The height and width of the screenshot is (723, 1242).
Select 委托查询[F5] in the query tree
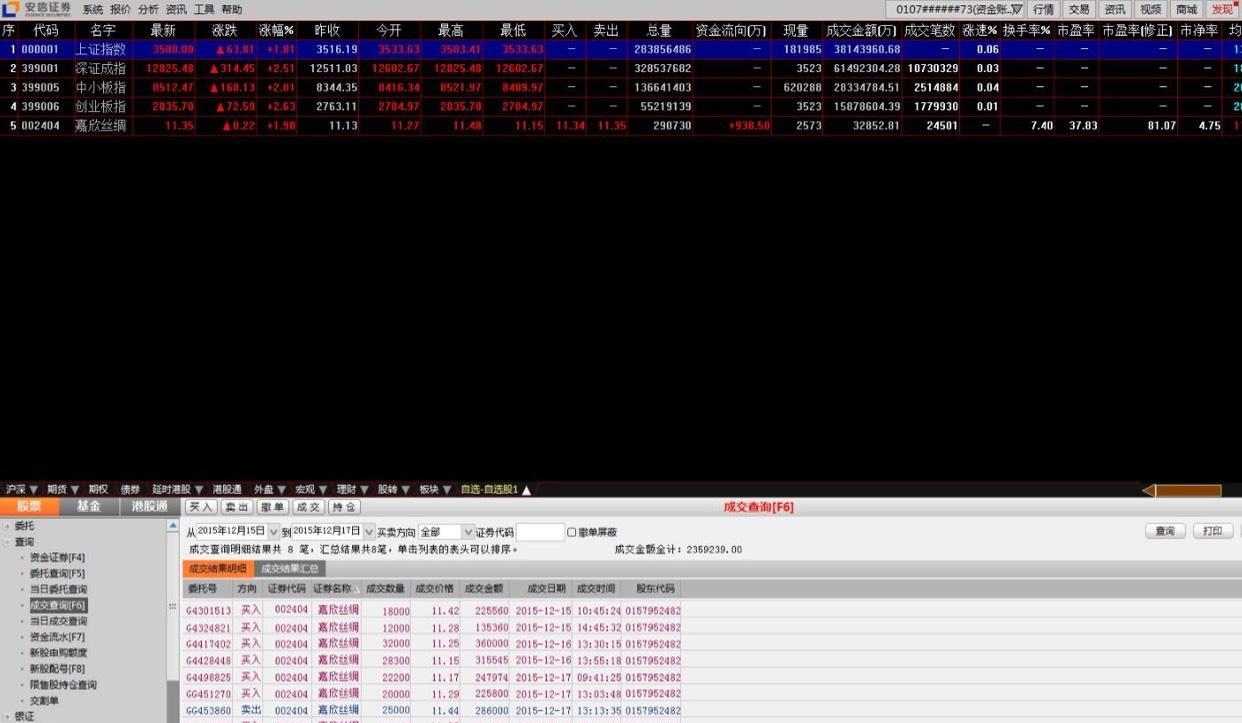pyautogui.click(x=57, y=574)
